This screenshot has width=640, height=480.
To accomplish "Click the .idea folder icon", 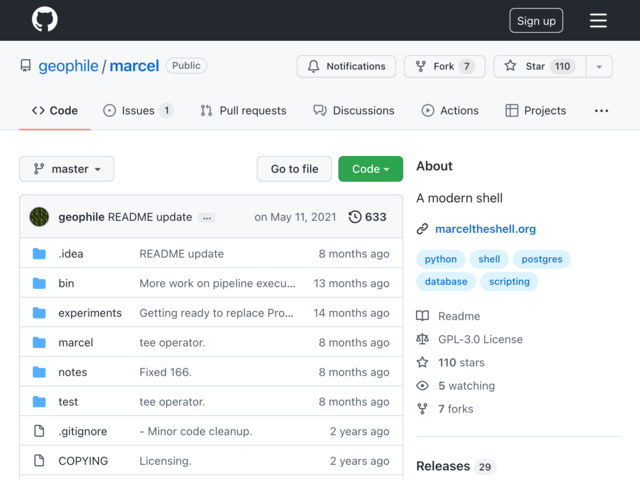I will click(39, 253).
